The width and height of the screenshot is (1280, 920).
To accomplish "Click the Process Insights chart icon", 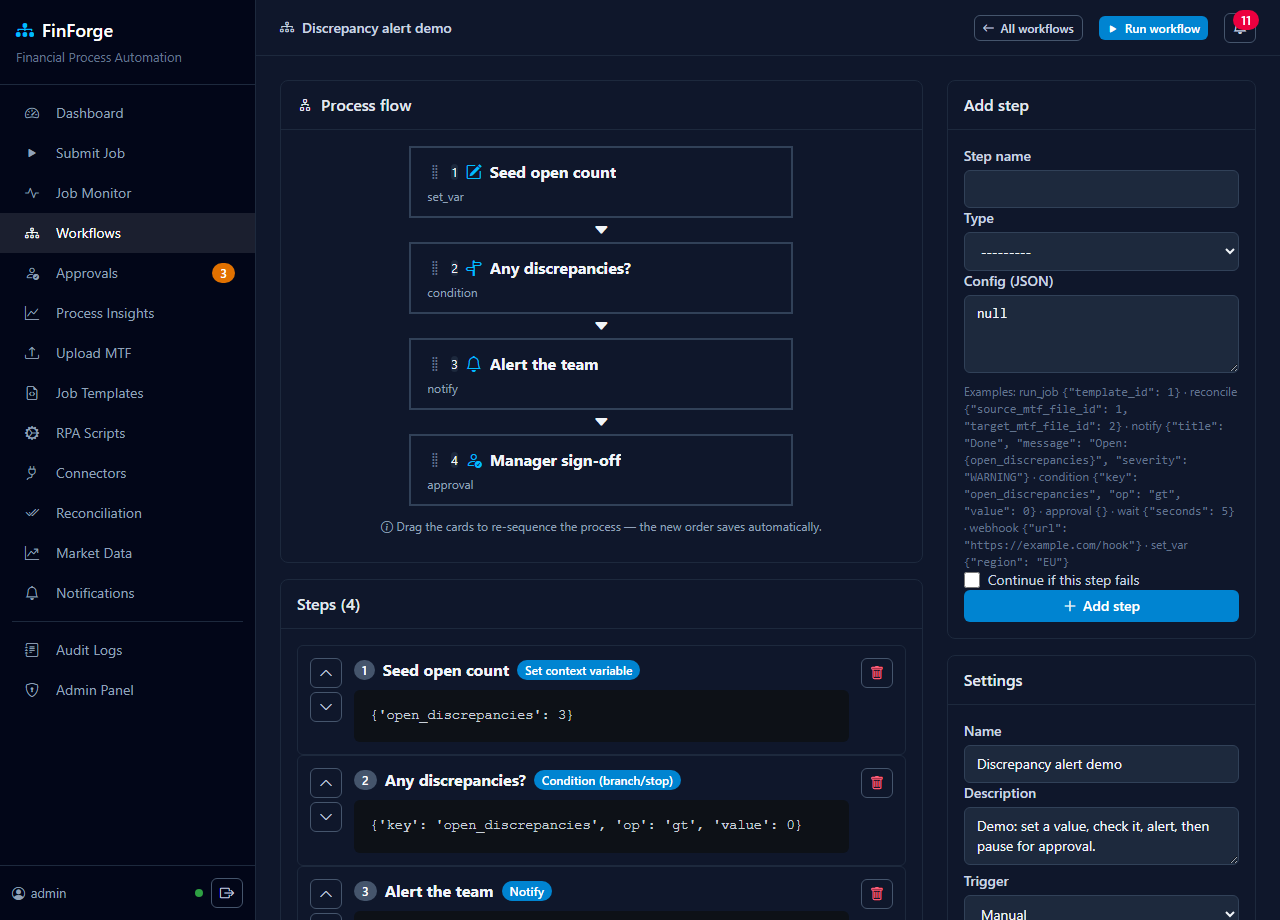I will 32,313.
